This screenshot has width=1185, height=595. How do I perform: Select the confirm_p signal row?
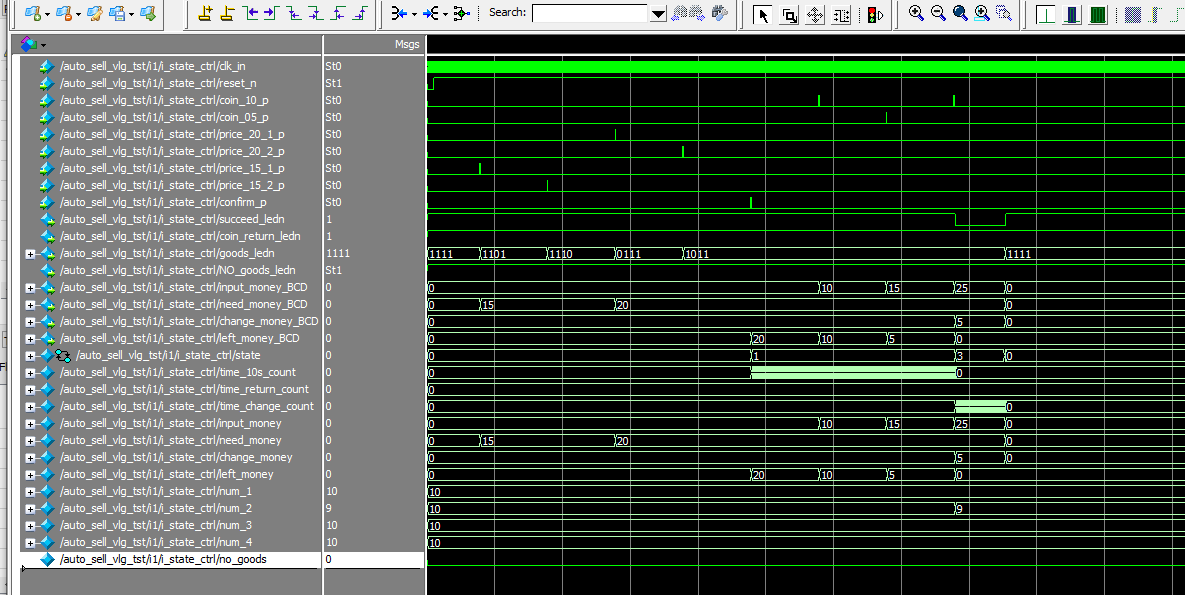(x=221, y=202)
